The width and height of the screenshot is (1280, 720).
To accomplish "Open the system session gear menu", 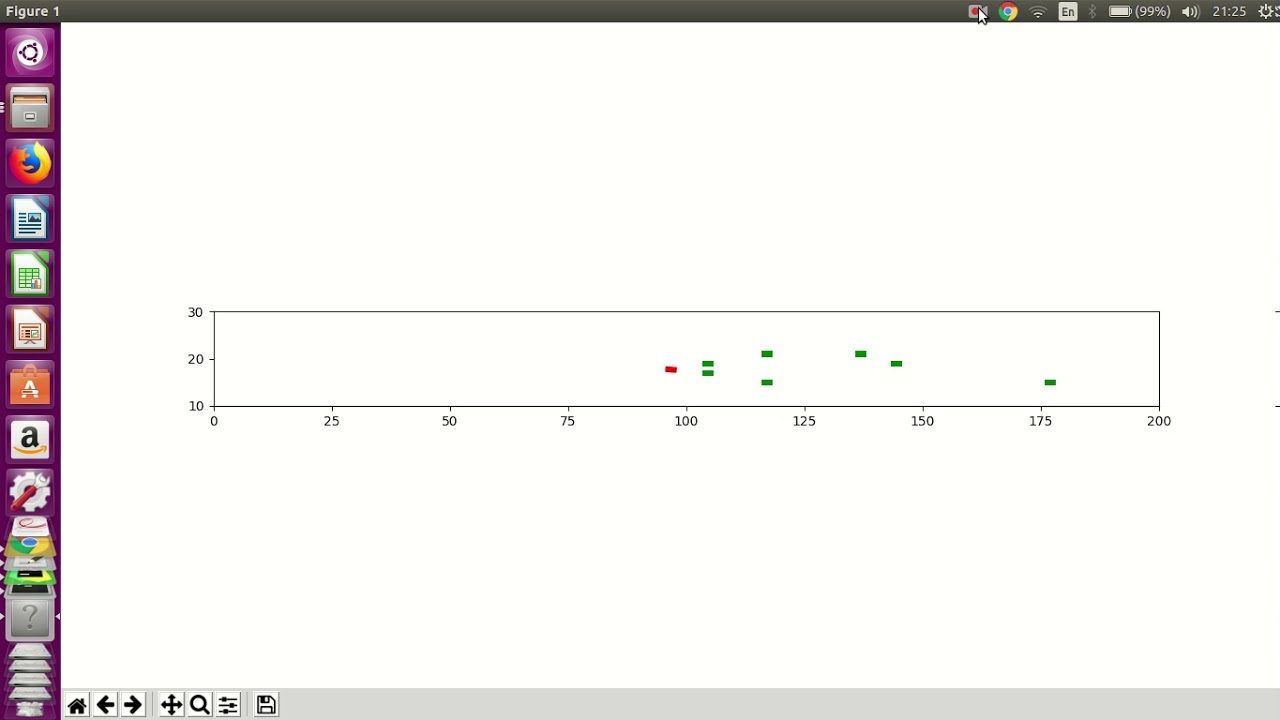I will pos(1268,12).
